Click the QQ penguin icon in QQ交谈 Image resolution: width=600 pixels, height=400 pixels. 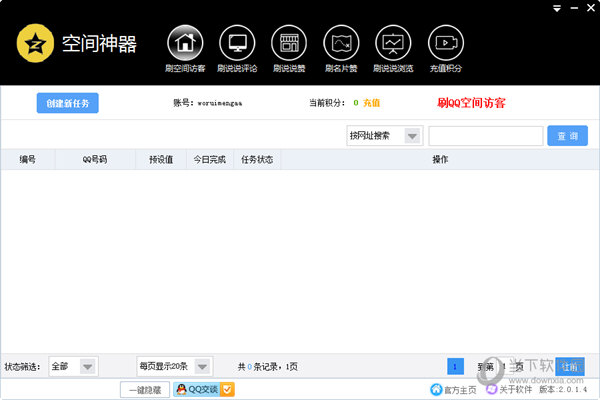pos(181,390)
